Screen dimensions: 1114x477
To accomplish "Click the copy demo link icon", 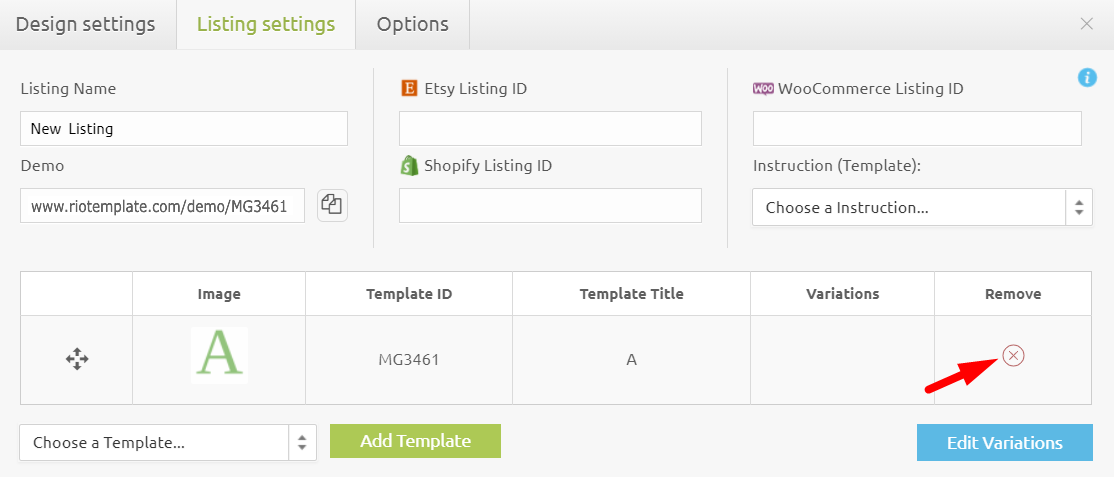I will tap(332, 205).
